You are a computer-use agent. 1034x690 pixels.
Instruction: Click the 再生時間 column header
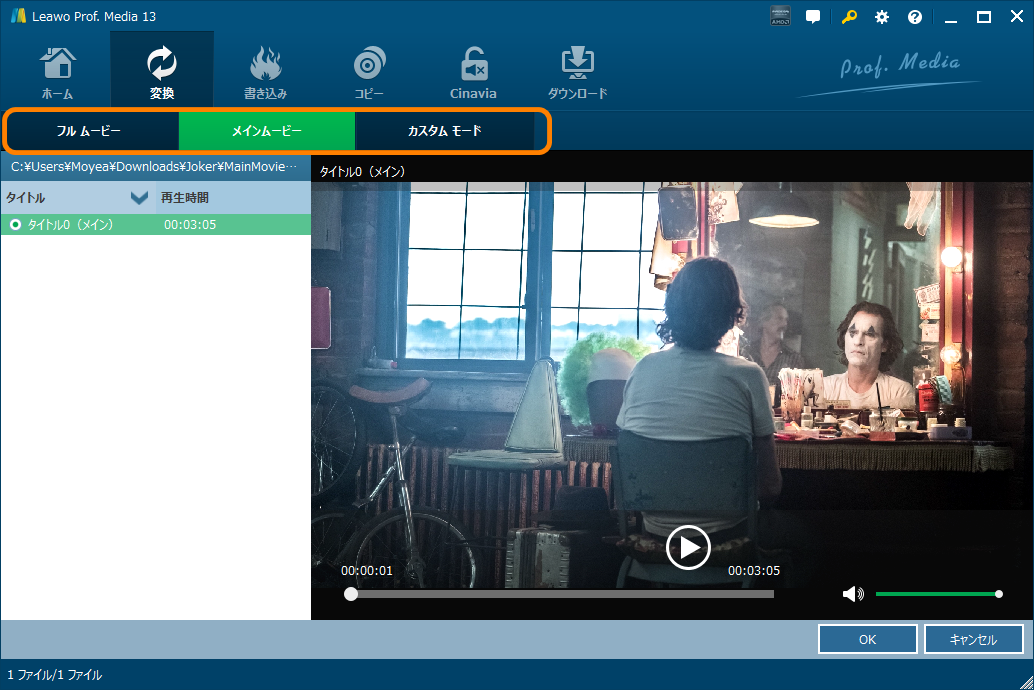(185, 197)
